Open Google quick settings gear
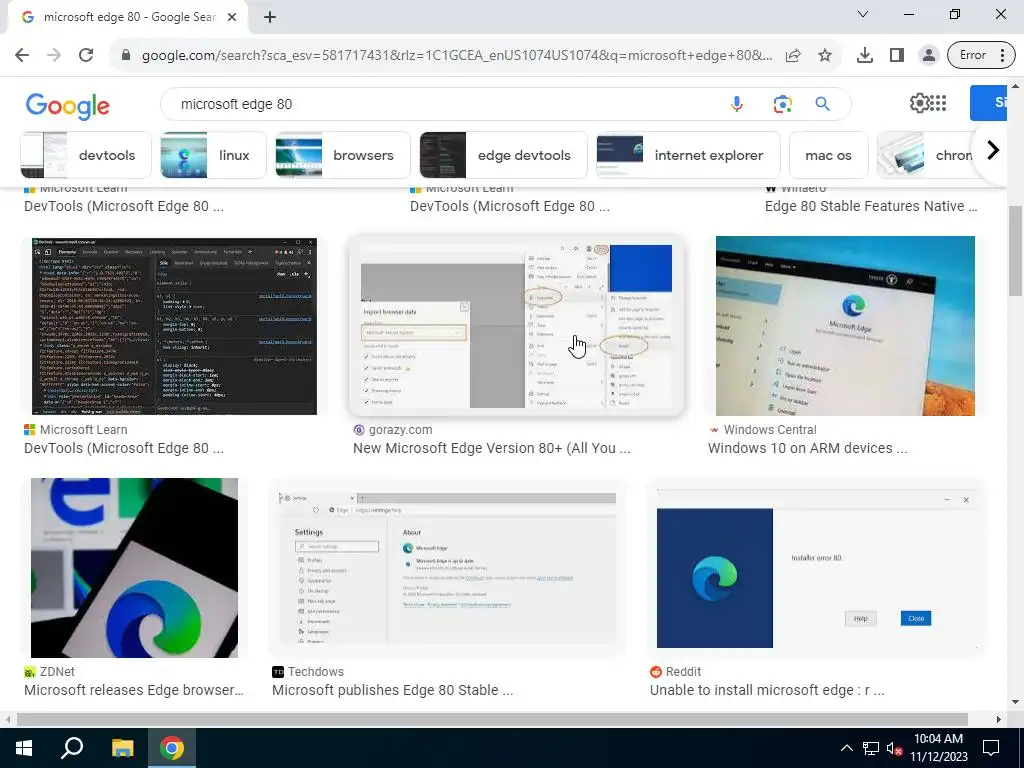1024x768 pixels. [919, 103]
